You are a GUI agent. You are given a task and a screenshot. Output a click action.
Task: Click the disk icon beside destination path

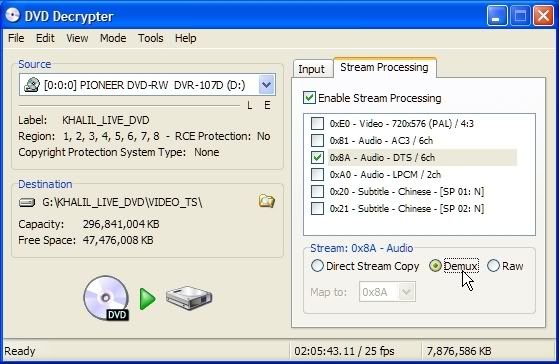27,203
